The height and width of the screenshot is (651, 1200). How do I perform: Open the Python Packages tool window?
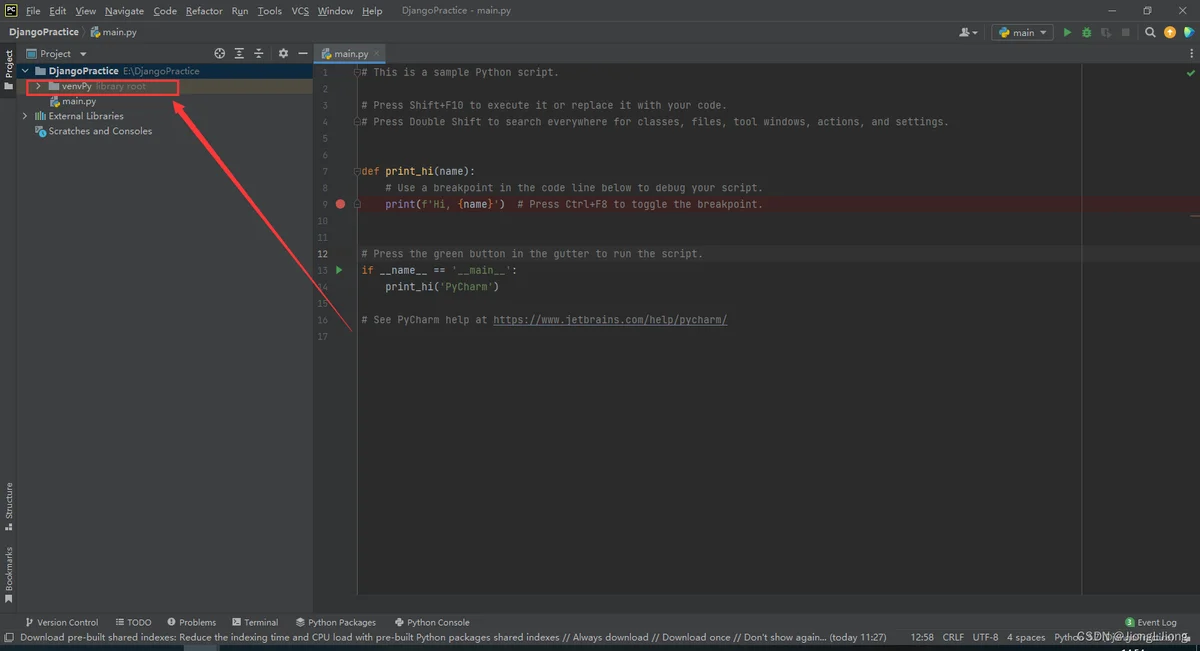click(x=335, y=622)
